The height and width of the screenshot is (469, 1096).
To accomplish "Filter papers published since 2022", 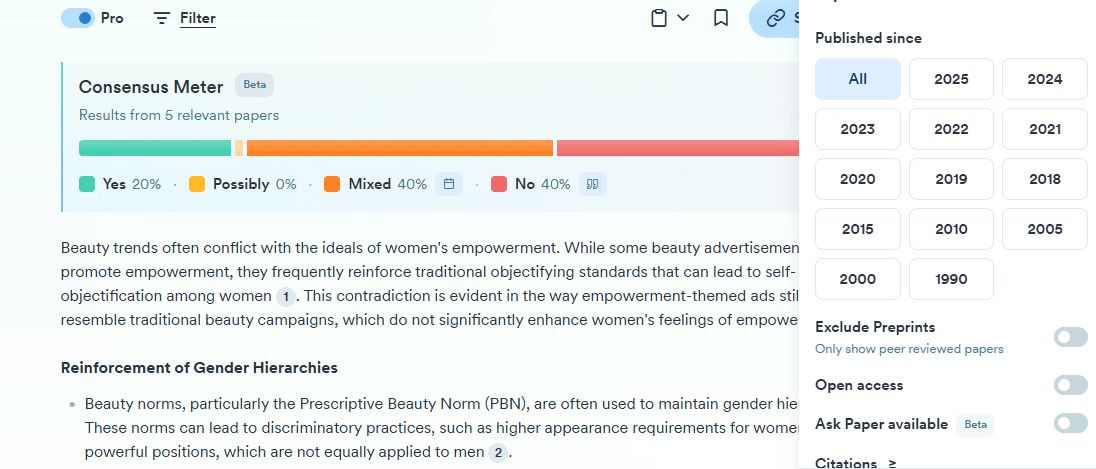I will pos(951,129).
